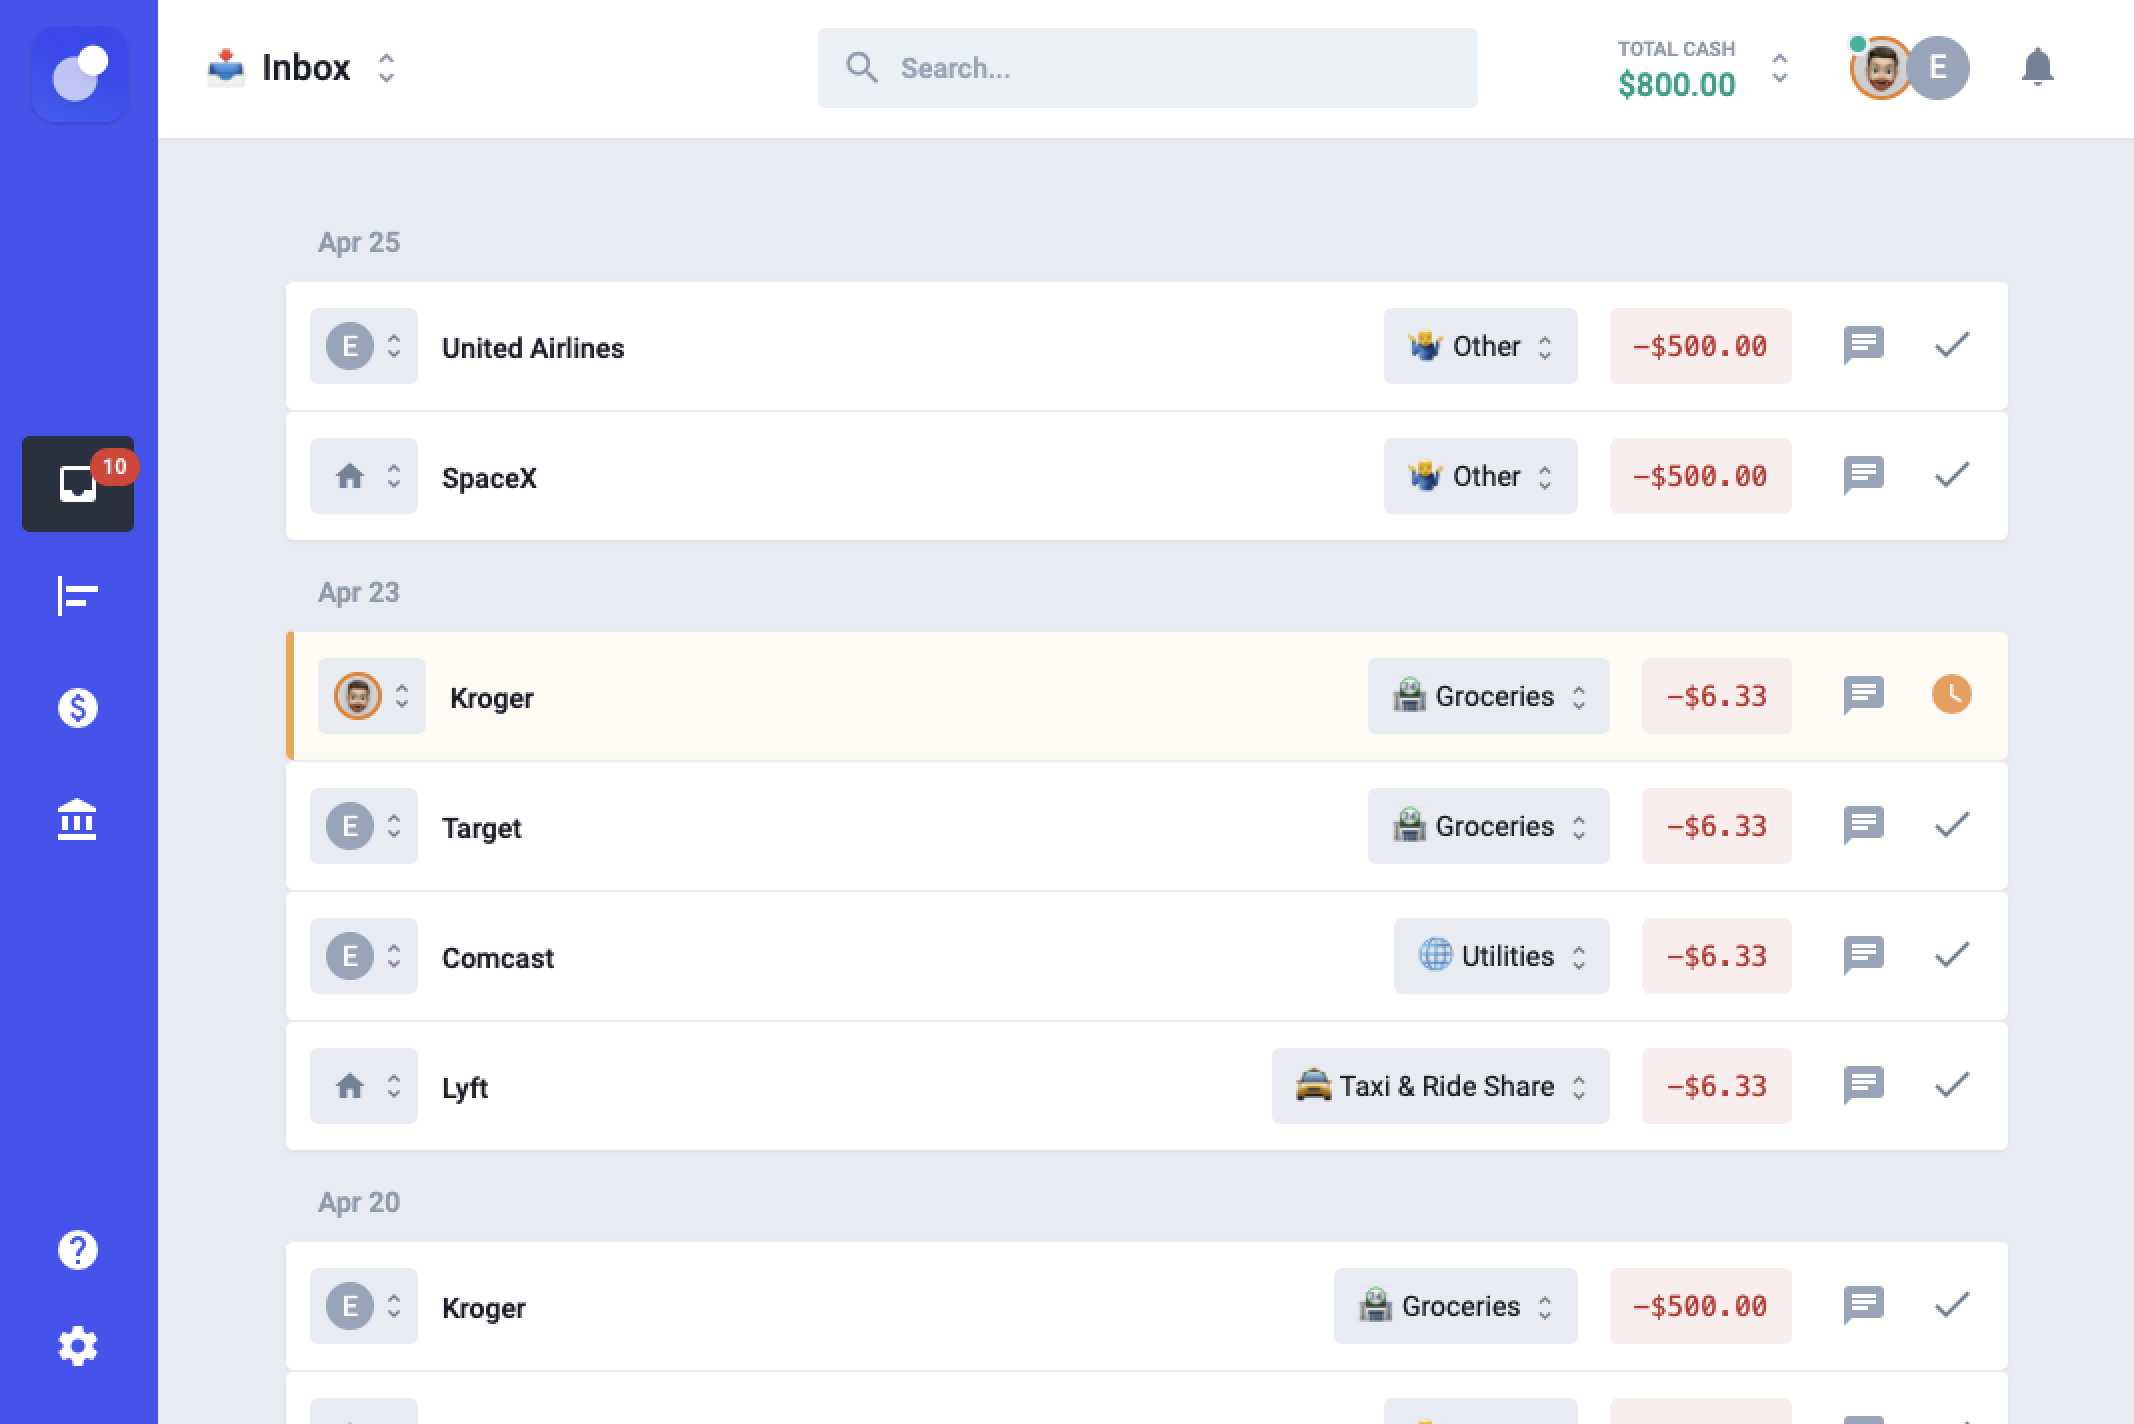
Task: Open the Inbox view switcher
Action: click(x=386, y=68)
